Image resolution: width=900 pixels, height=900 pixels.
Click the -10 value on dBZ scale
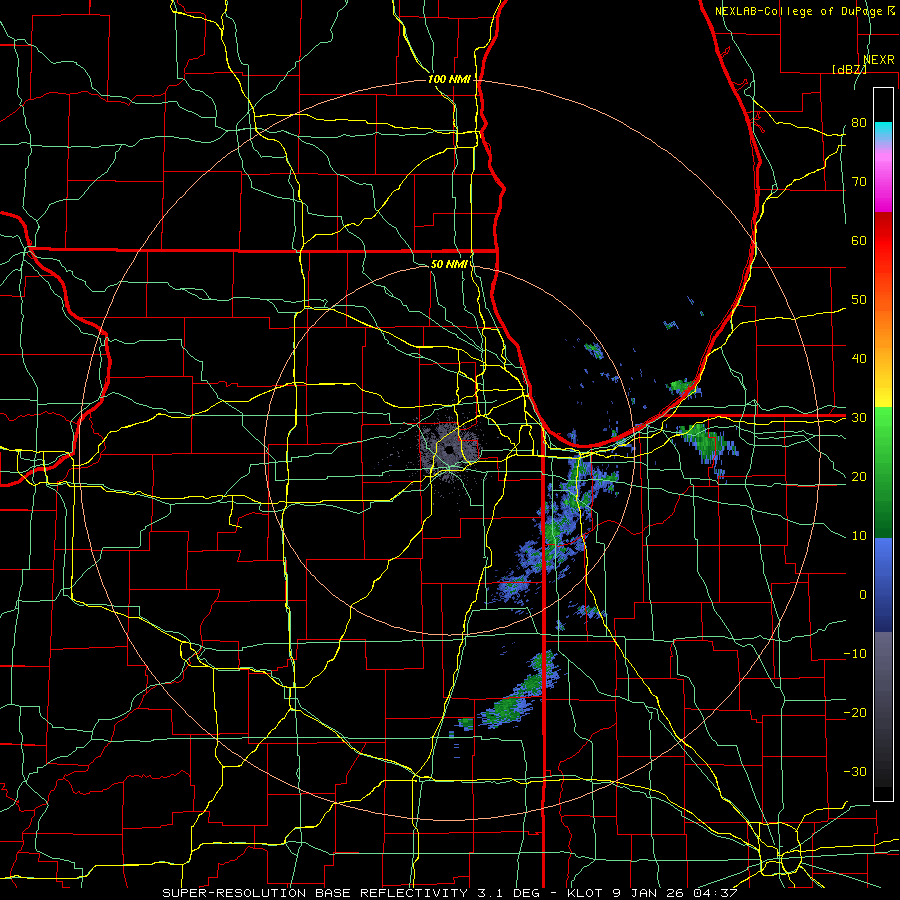click(x=855, y=654)
